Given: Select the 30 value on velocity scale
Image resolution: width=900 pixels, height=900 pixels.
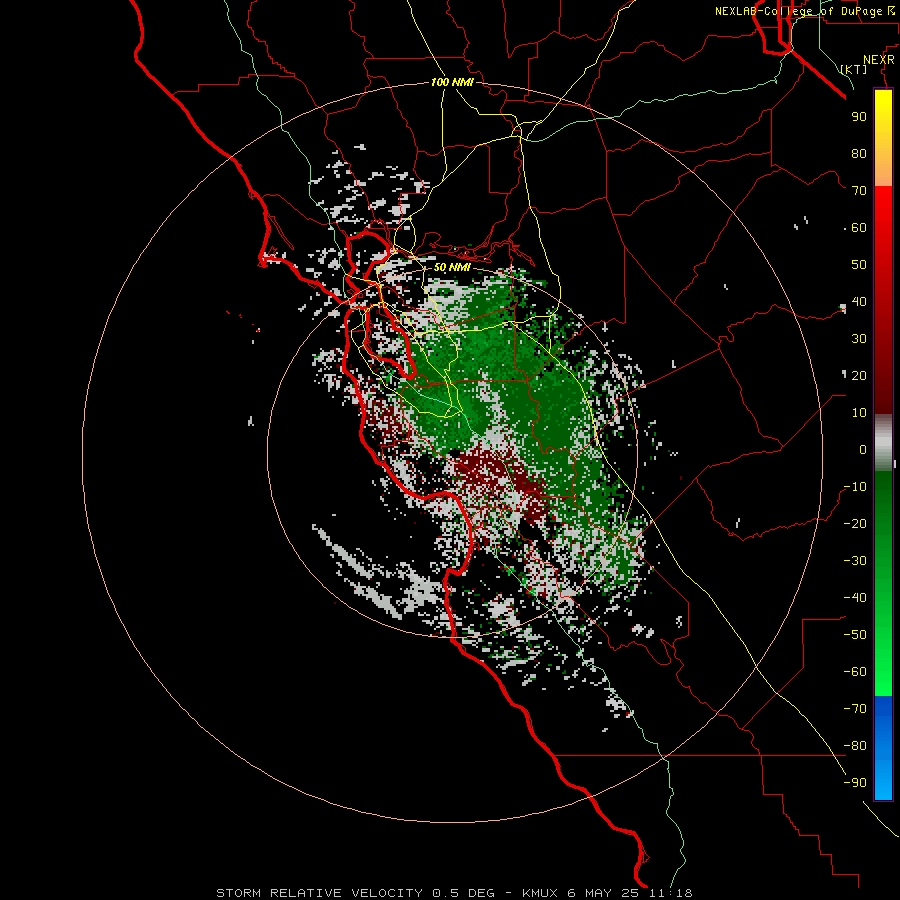Looking at the screenshot, I should (x=859, y=339).
